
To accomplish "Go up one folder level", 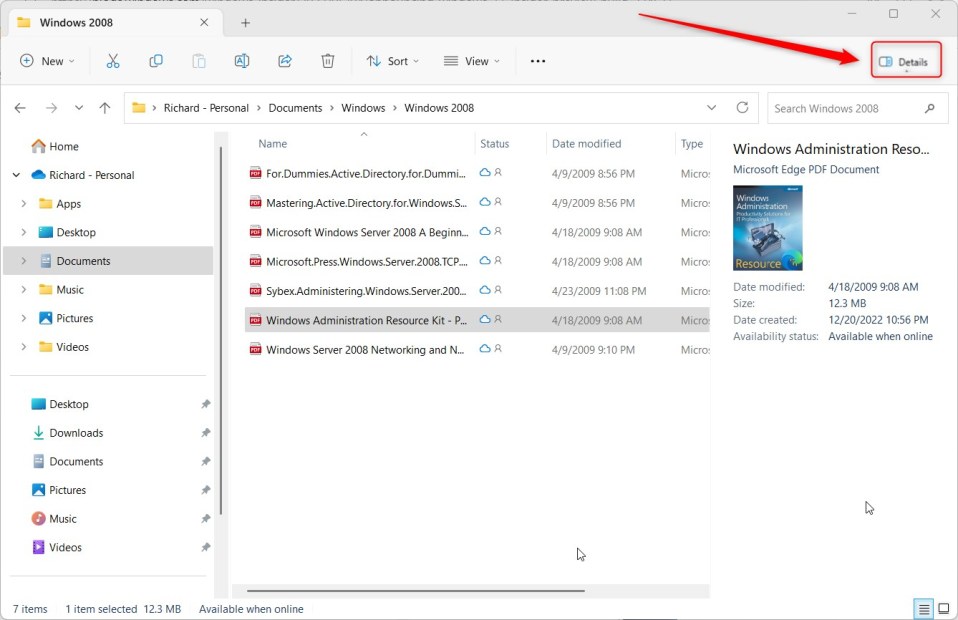I will click(105, 108).
